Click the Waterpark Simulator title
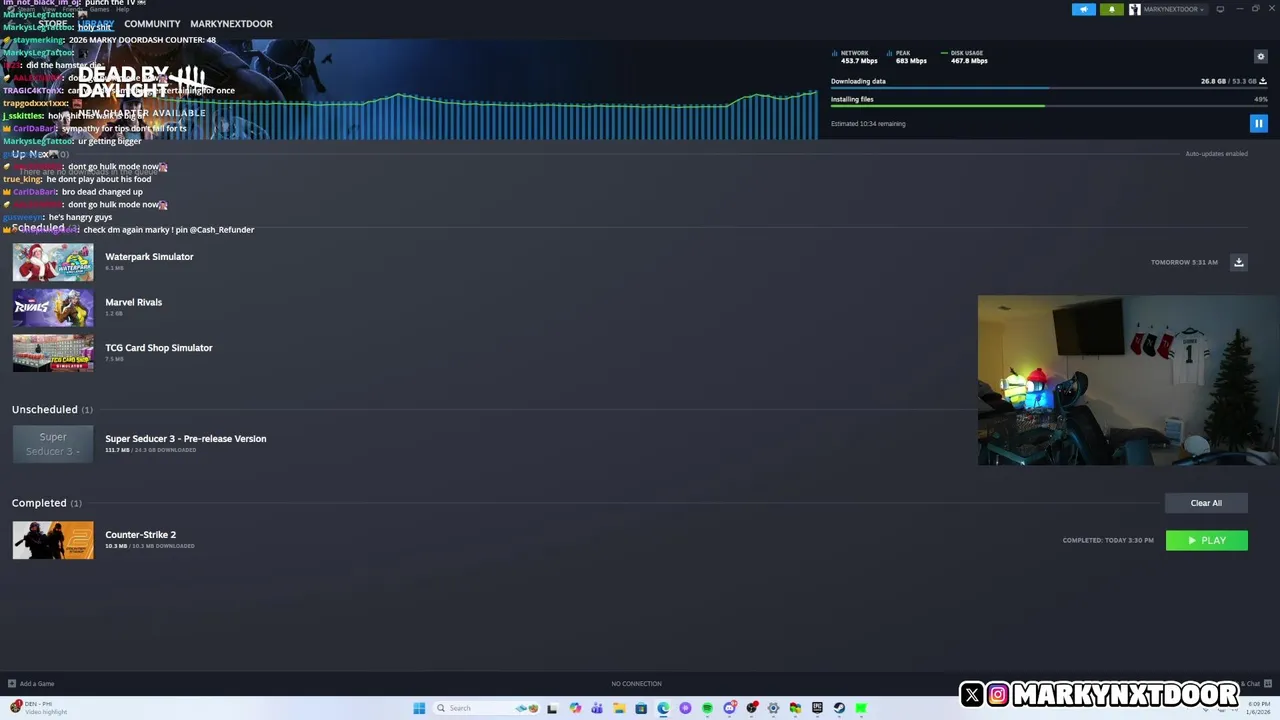 (x=149, y=257)
